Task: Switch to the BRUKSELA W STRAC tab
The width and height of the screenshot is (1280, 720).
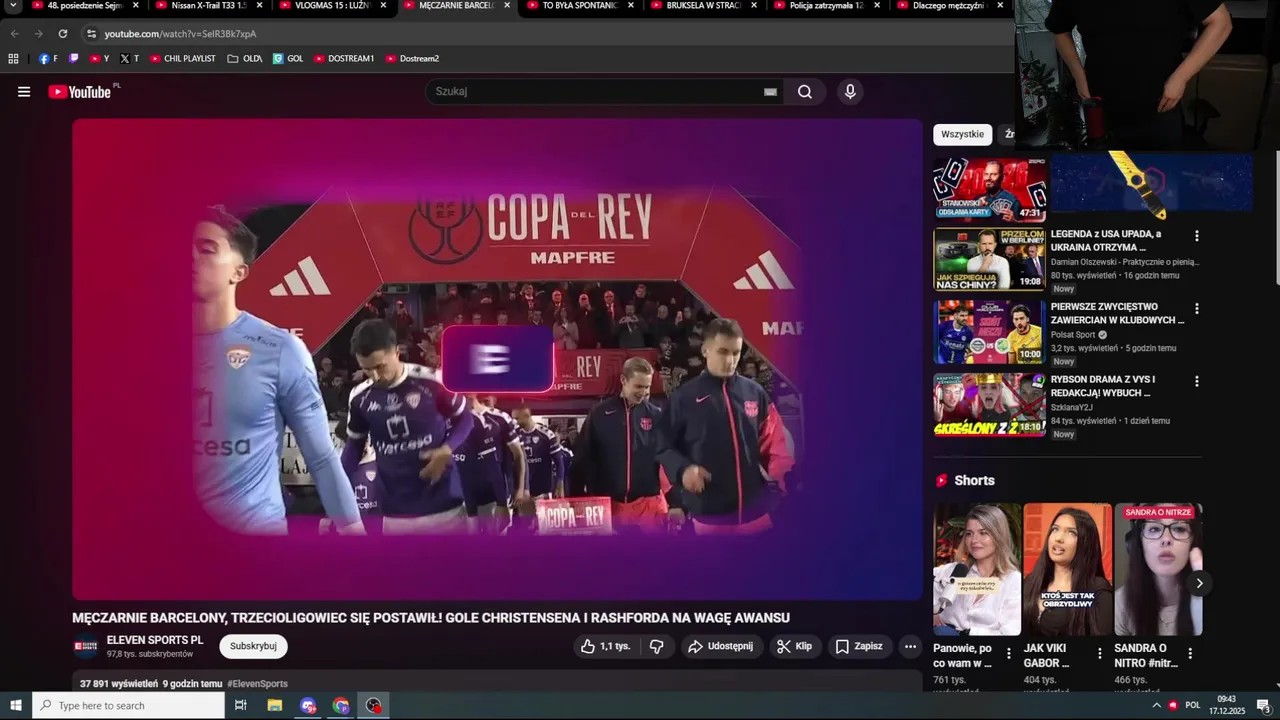Action: [704, 6]
